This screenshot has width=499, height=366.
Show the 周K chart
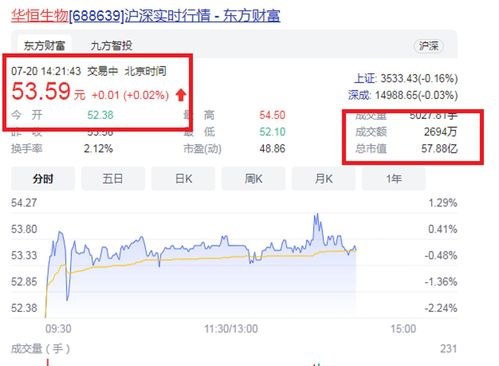[253, 179]
